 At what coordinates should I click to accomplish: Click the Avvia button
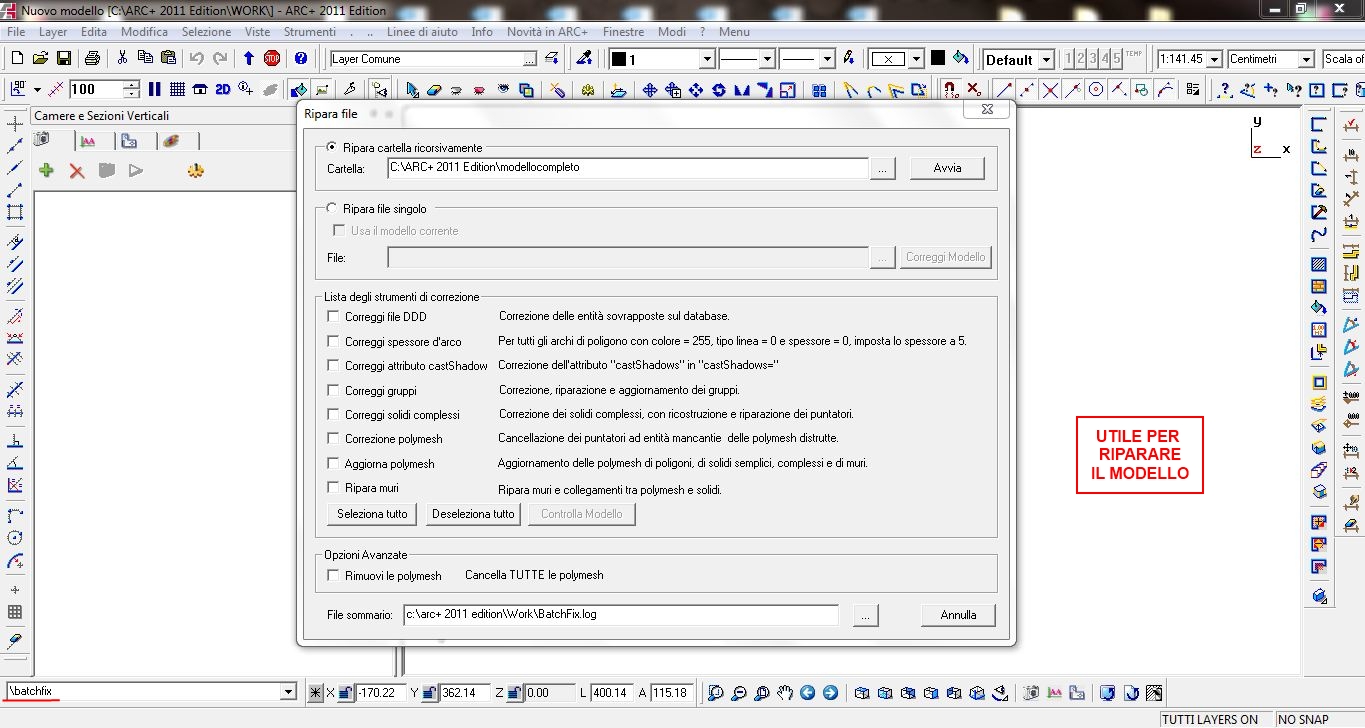(947, 168)
